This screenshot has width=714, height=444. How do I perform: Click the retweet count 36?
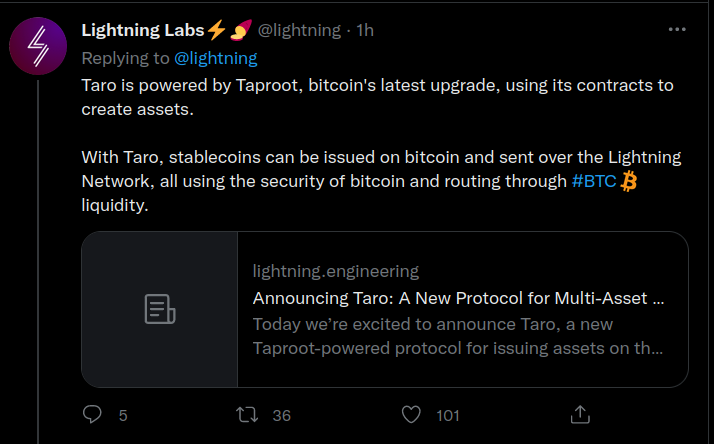pos(281,415)
